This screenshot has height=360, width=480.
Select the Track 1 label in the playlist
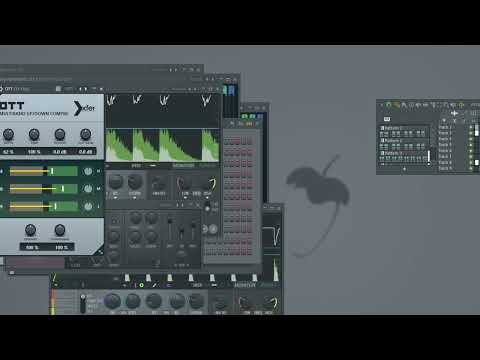445,127
